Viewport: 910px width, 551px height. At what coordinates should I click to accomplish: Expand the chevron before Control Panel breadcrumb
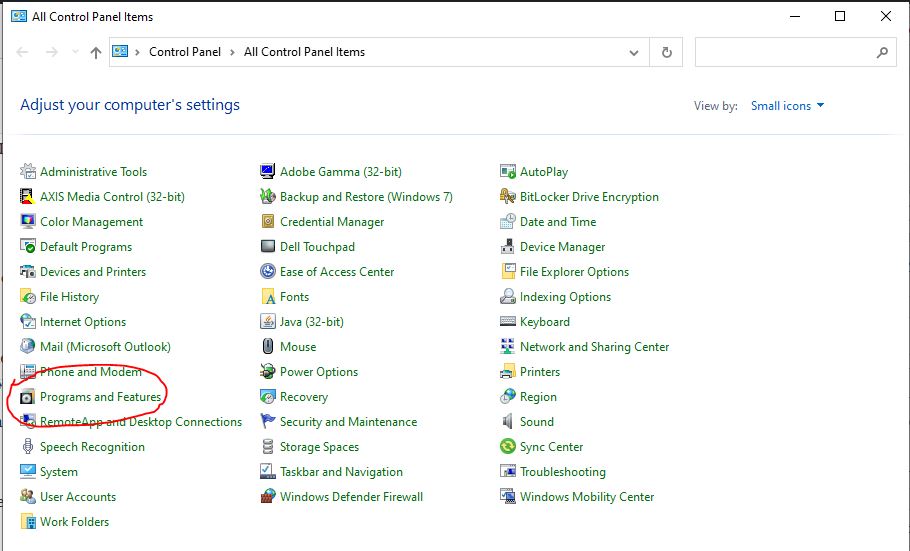138,52
